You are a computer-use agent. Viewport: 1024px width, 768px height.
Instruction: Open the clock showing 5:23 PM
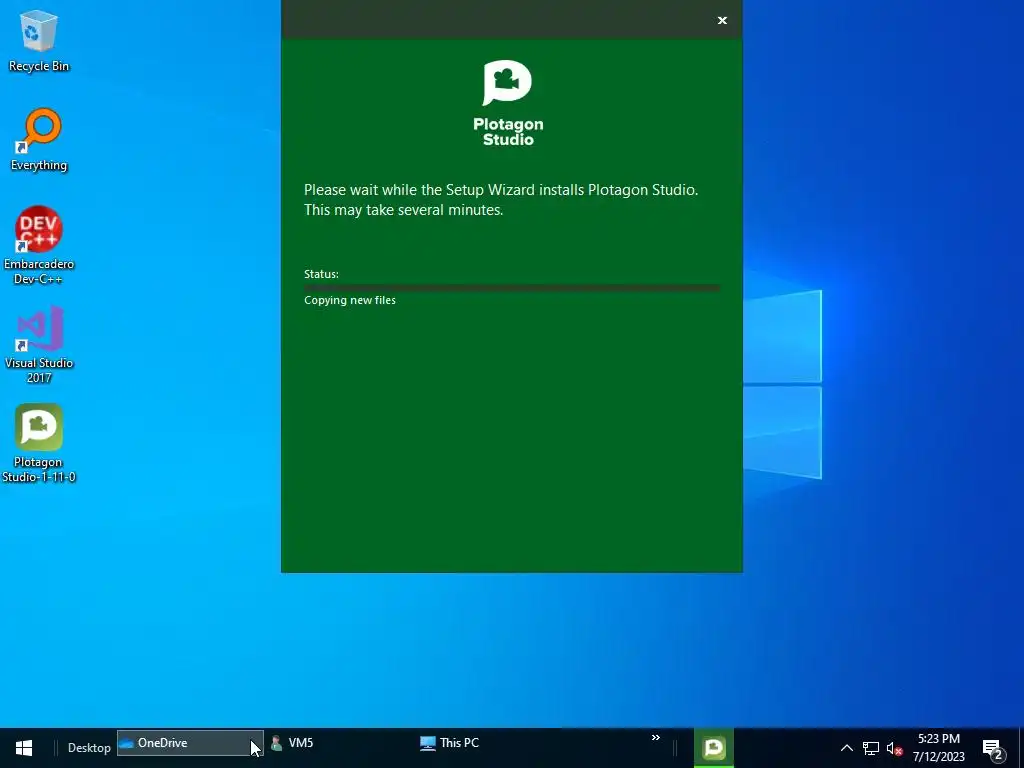click(x=938, y=748)
